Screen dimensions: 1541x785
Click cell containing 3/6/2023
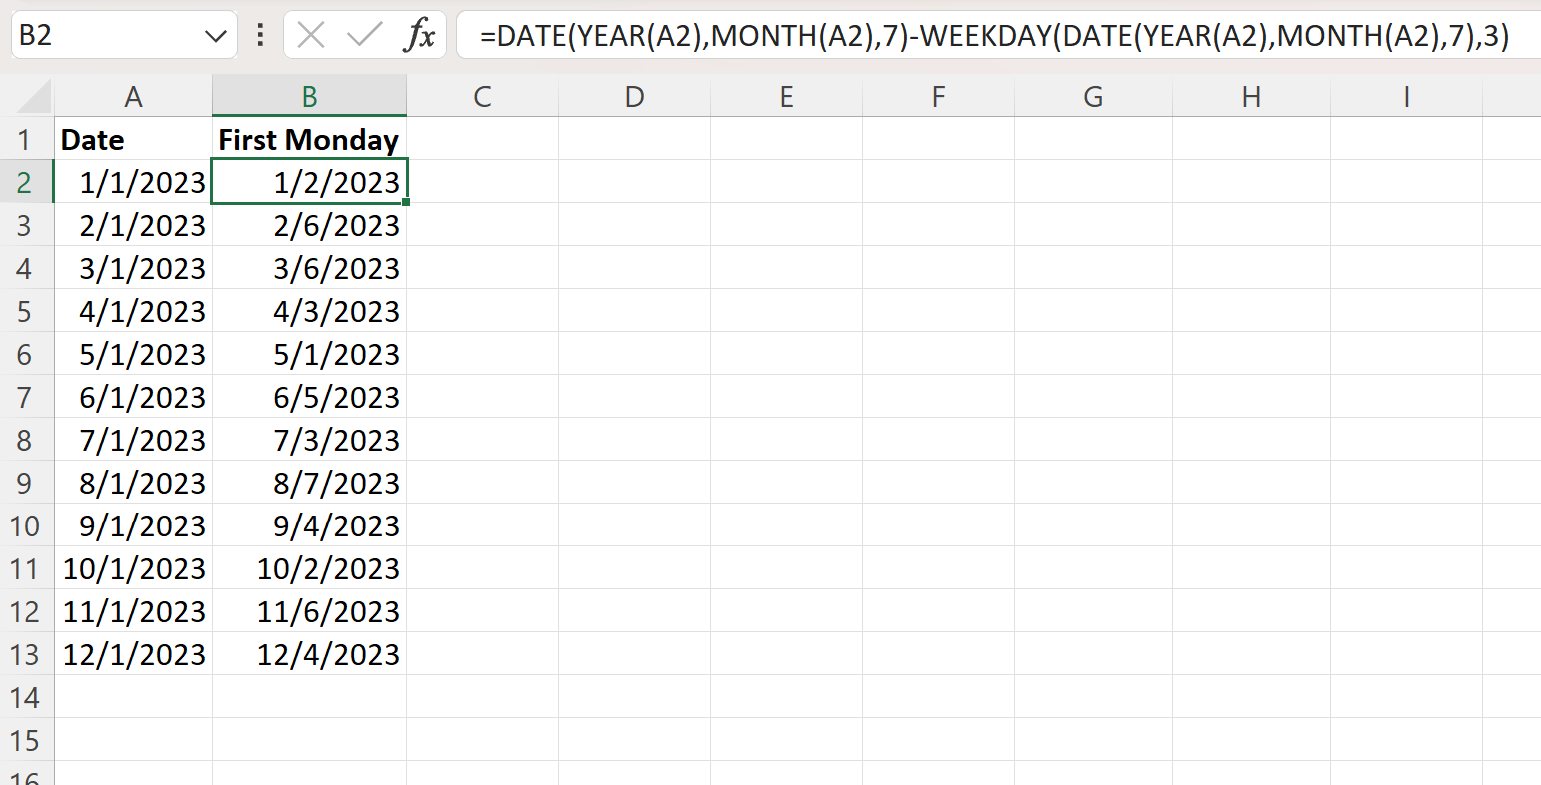point(310,268)
